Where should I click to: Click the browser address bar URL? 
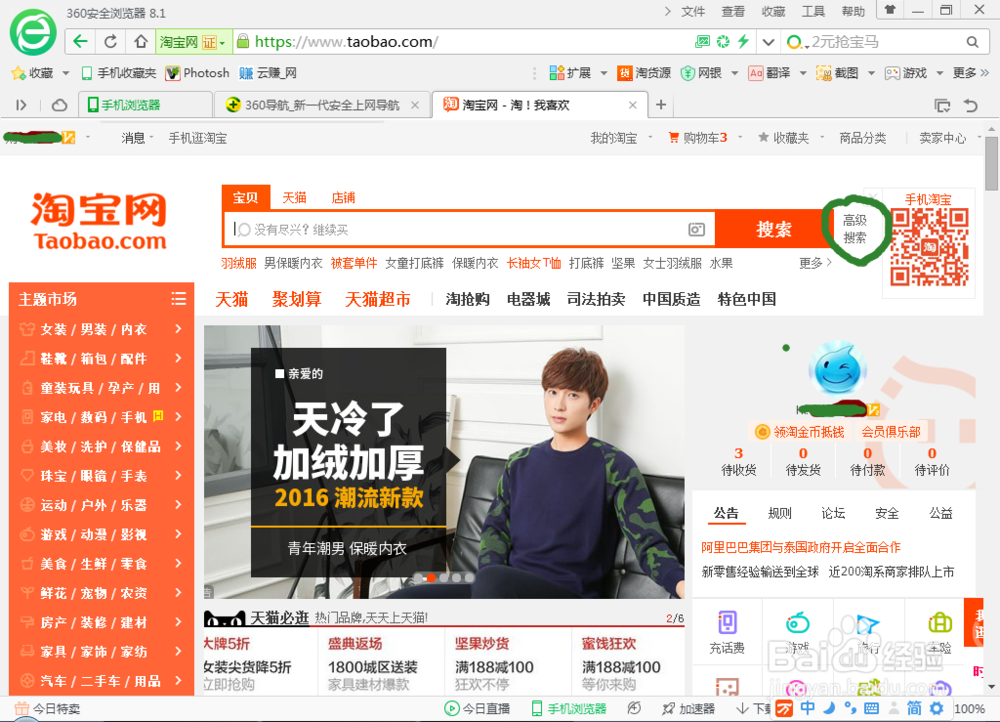(x=346, y=42)
